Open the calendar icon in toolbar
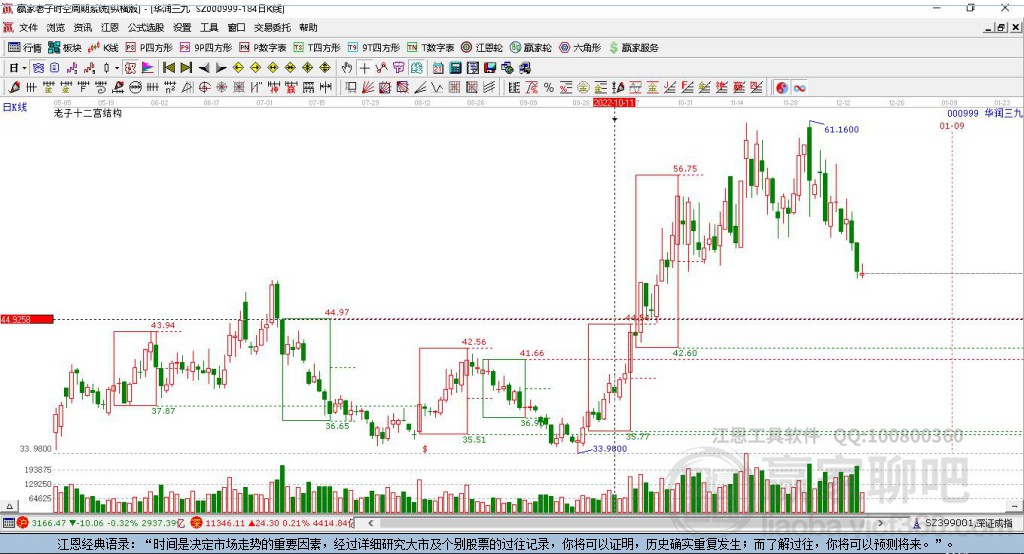Screen dimensions: 1024x554 coord(438,68)
